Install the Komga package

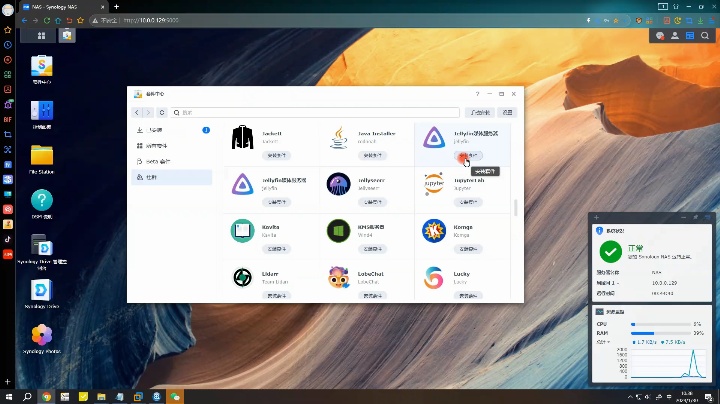(468, 249)
